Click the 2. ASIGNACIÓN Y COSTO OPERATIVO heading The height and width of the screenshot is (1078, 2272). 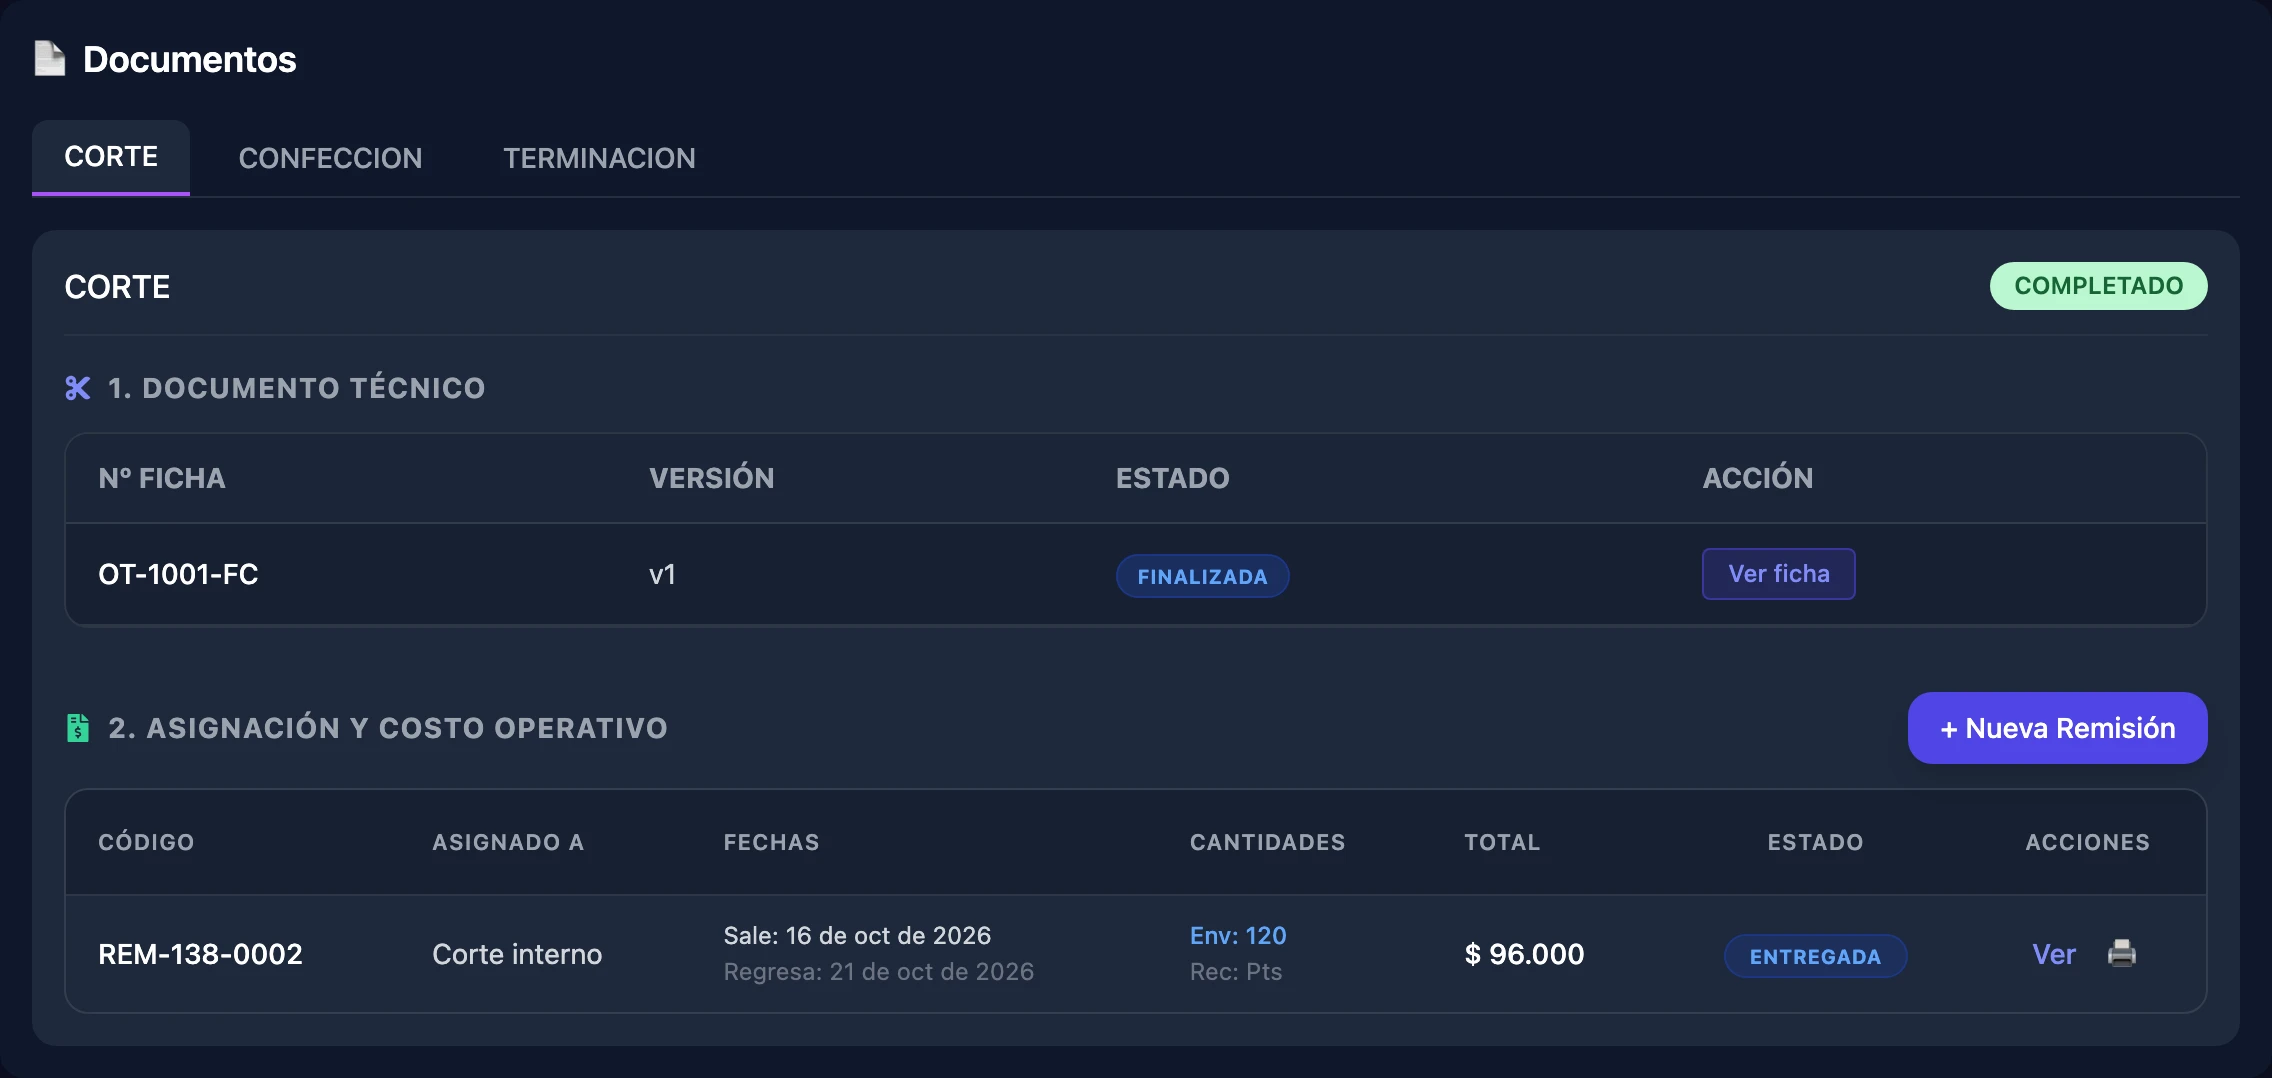[388, 728]
